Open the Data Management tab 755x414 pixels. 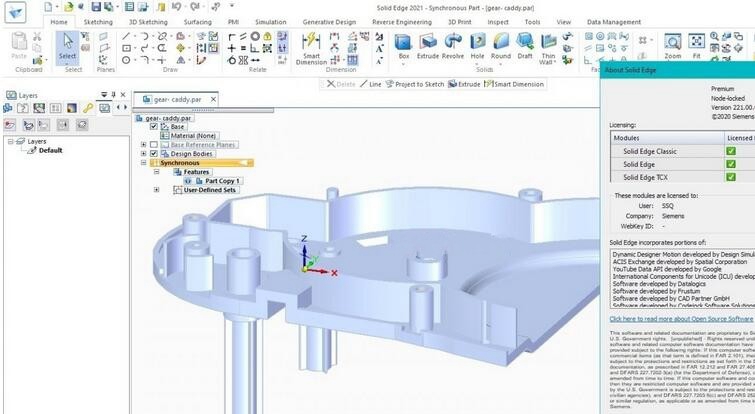614,22
